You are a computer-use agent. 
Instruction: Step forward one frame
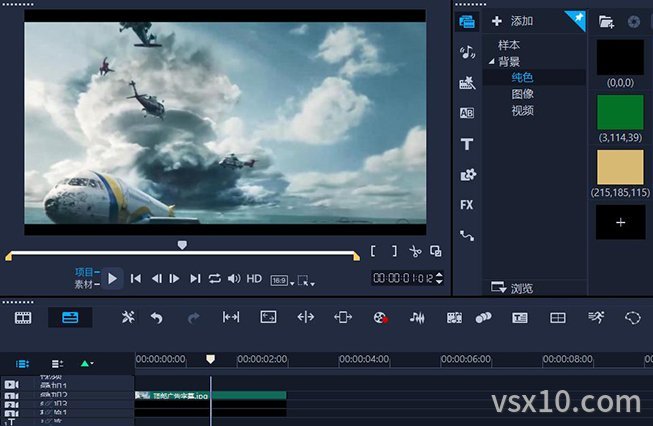(174, 279)
